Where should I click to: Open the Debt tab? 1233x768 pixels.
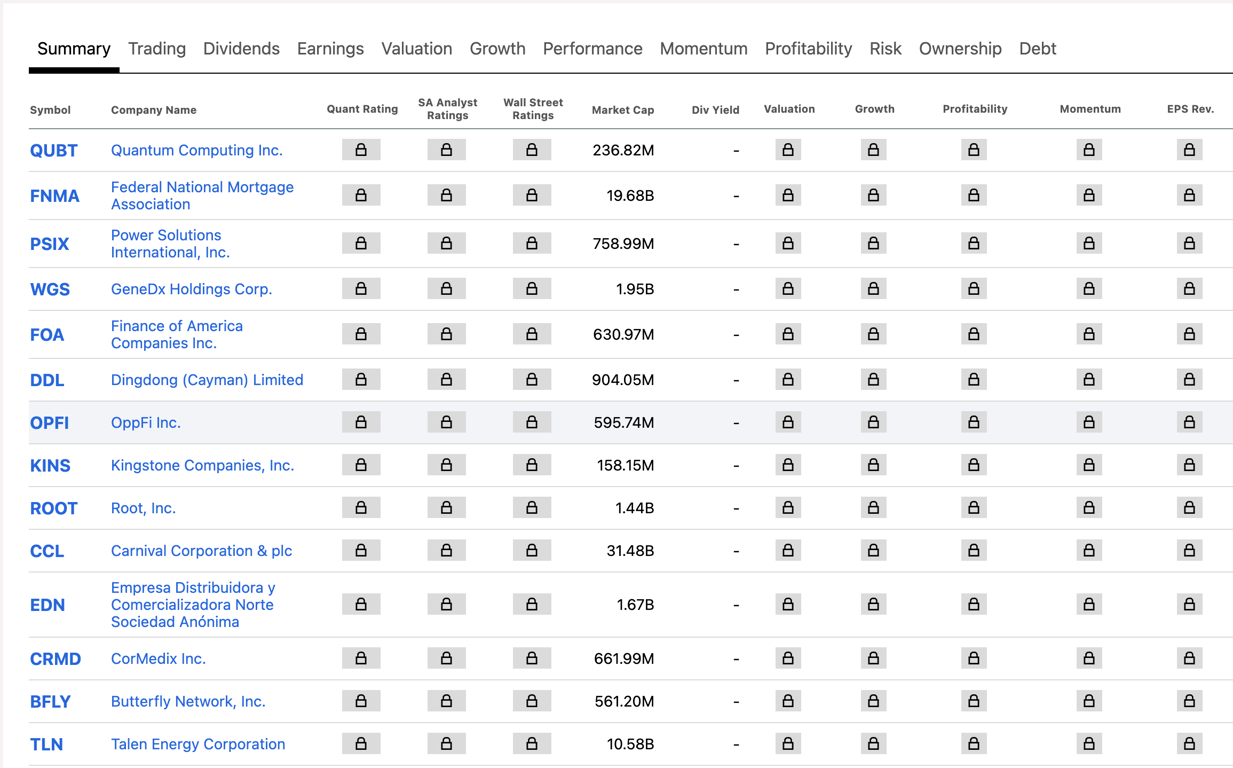(1037, 49)
